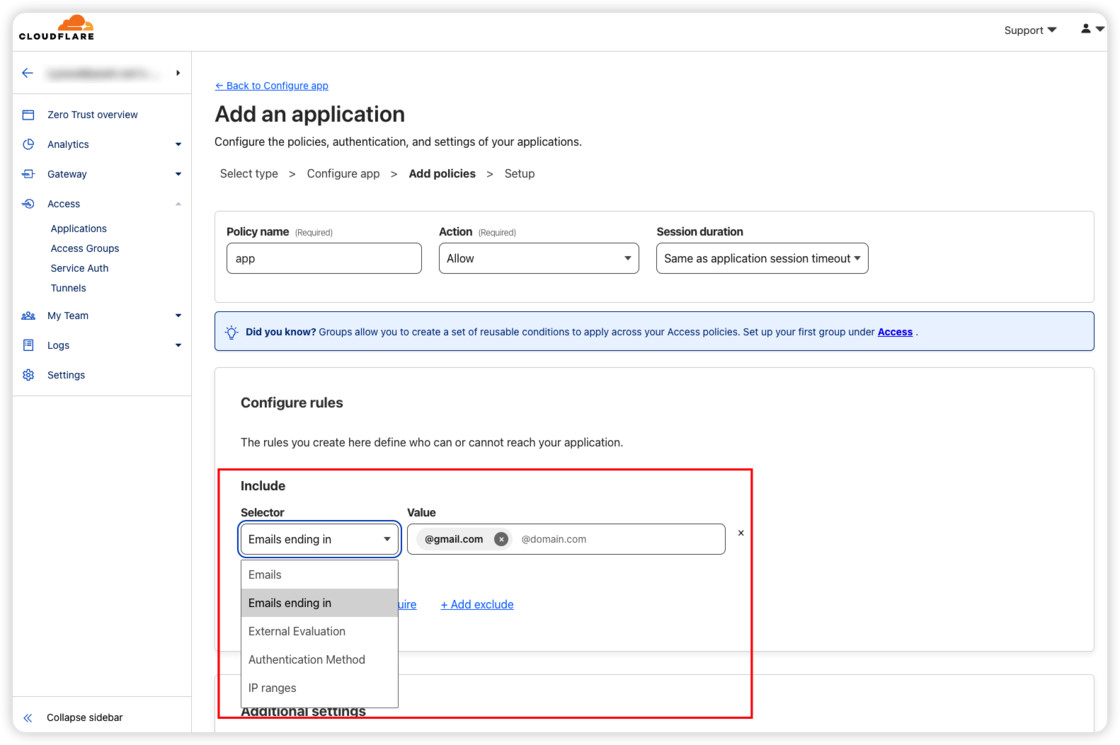
Task: Open the Session duration dropdown
Action: pyautogui.click(x=762, y=259)
